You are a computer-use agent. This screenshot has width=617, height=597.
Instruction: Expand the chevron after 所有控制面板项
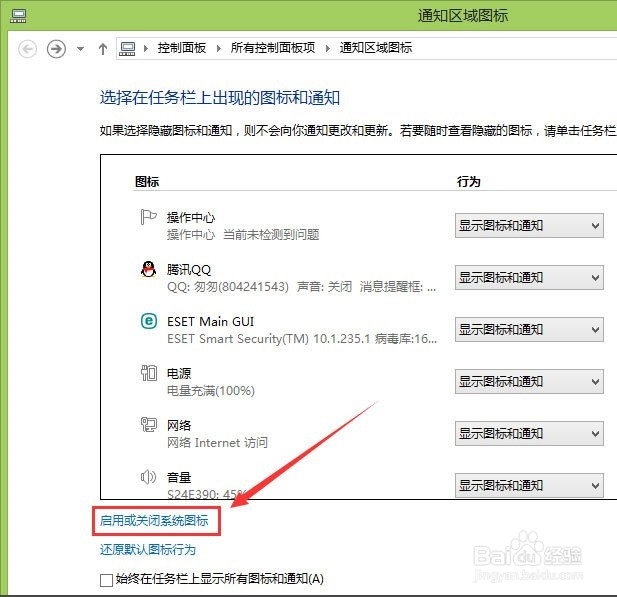(x=328, y=49)
